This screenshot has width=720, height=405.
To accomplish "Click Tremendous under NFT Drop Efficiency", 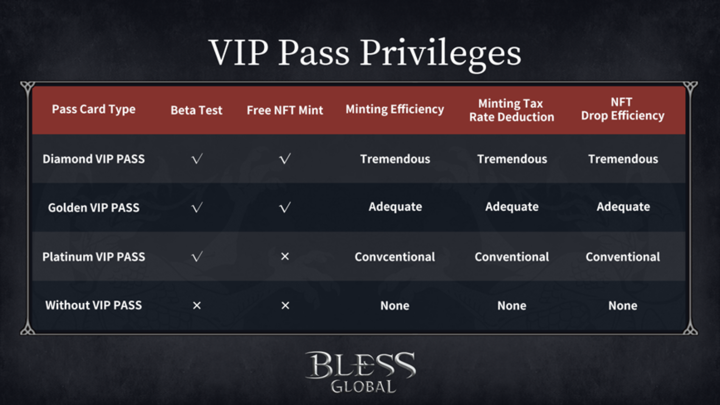I will click(x=623, y=159).
